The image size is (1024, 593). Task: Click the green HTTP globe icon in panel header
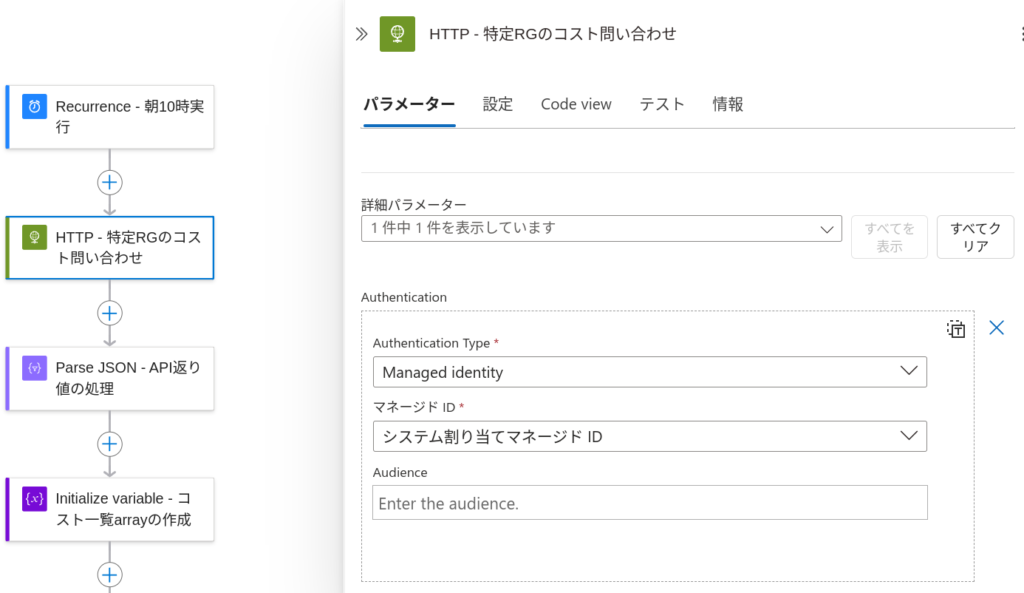coord(397,34)
